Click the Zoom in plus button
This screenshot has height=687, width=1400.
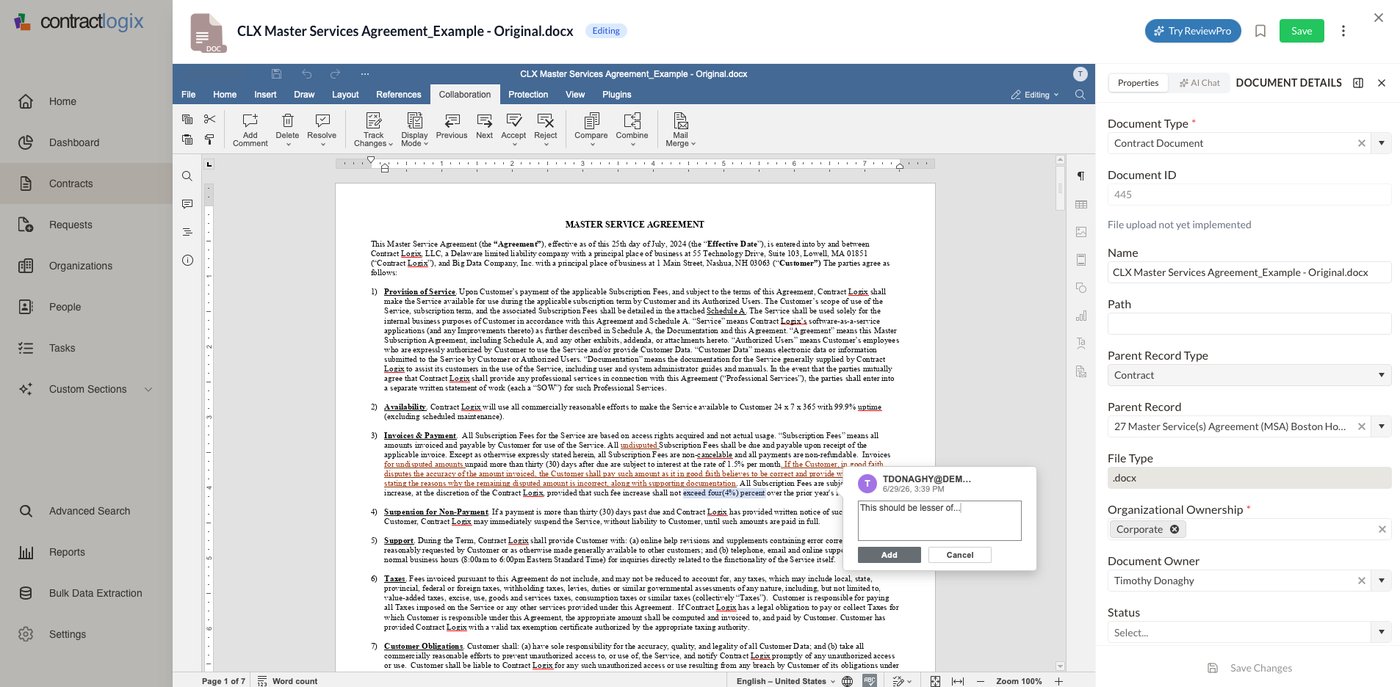click(x=1059, y=681)
